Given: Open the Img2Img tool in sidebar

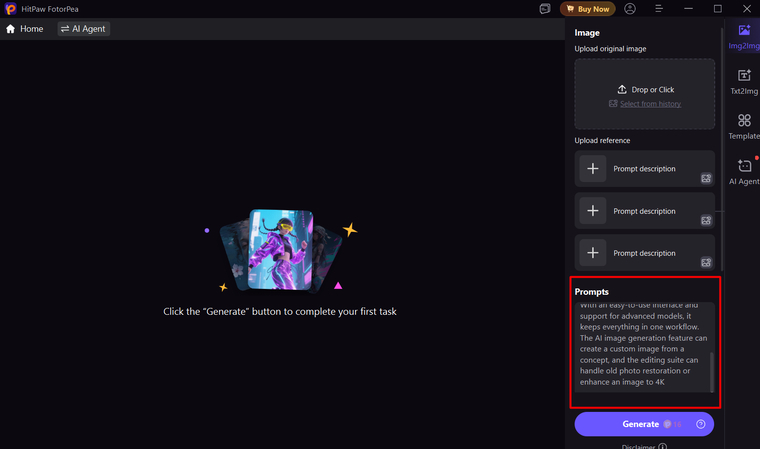Looking at the screenshot, I should [x=744, y=37].
